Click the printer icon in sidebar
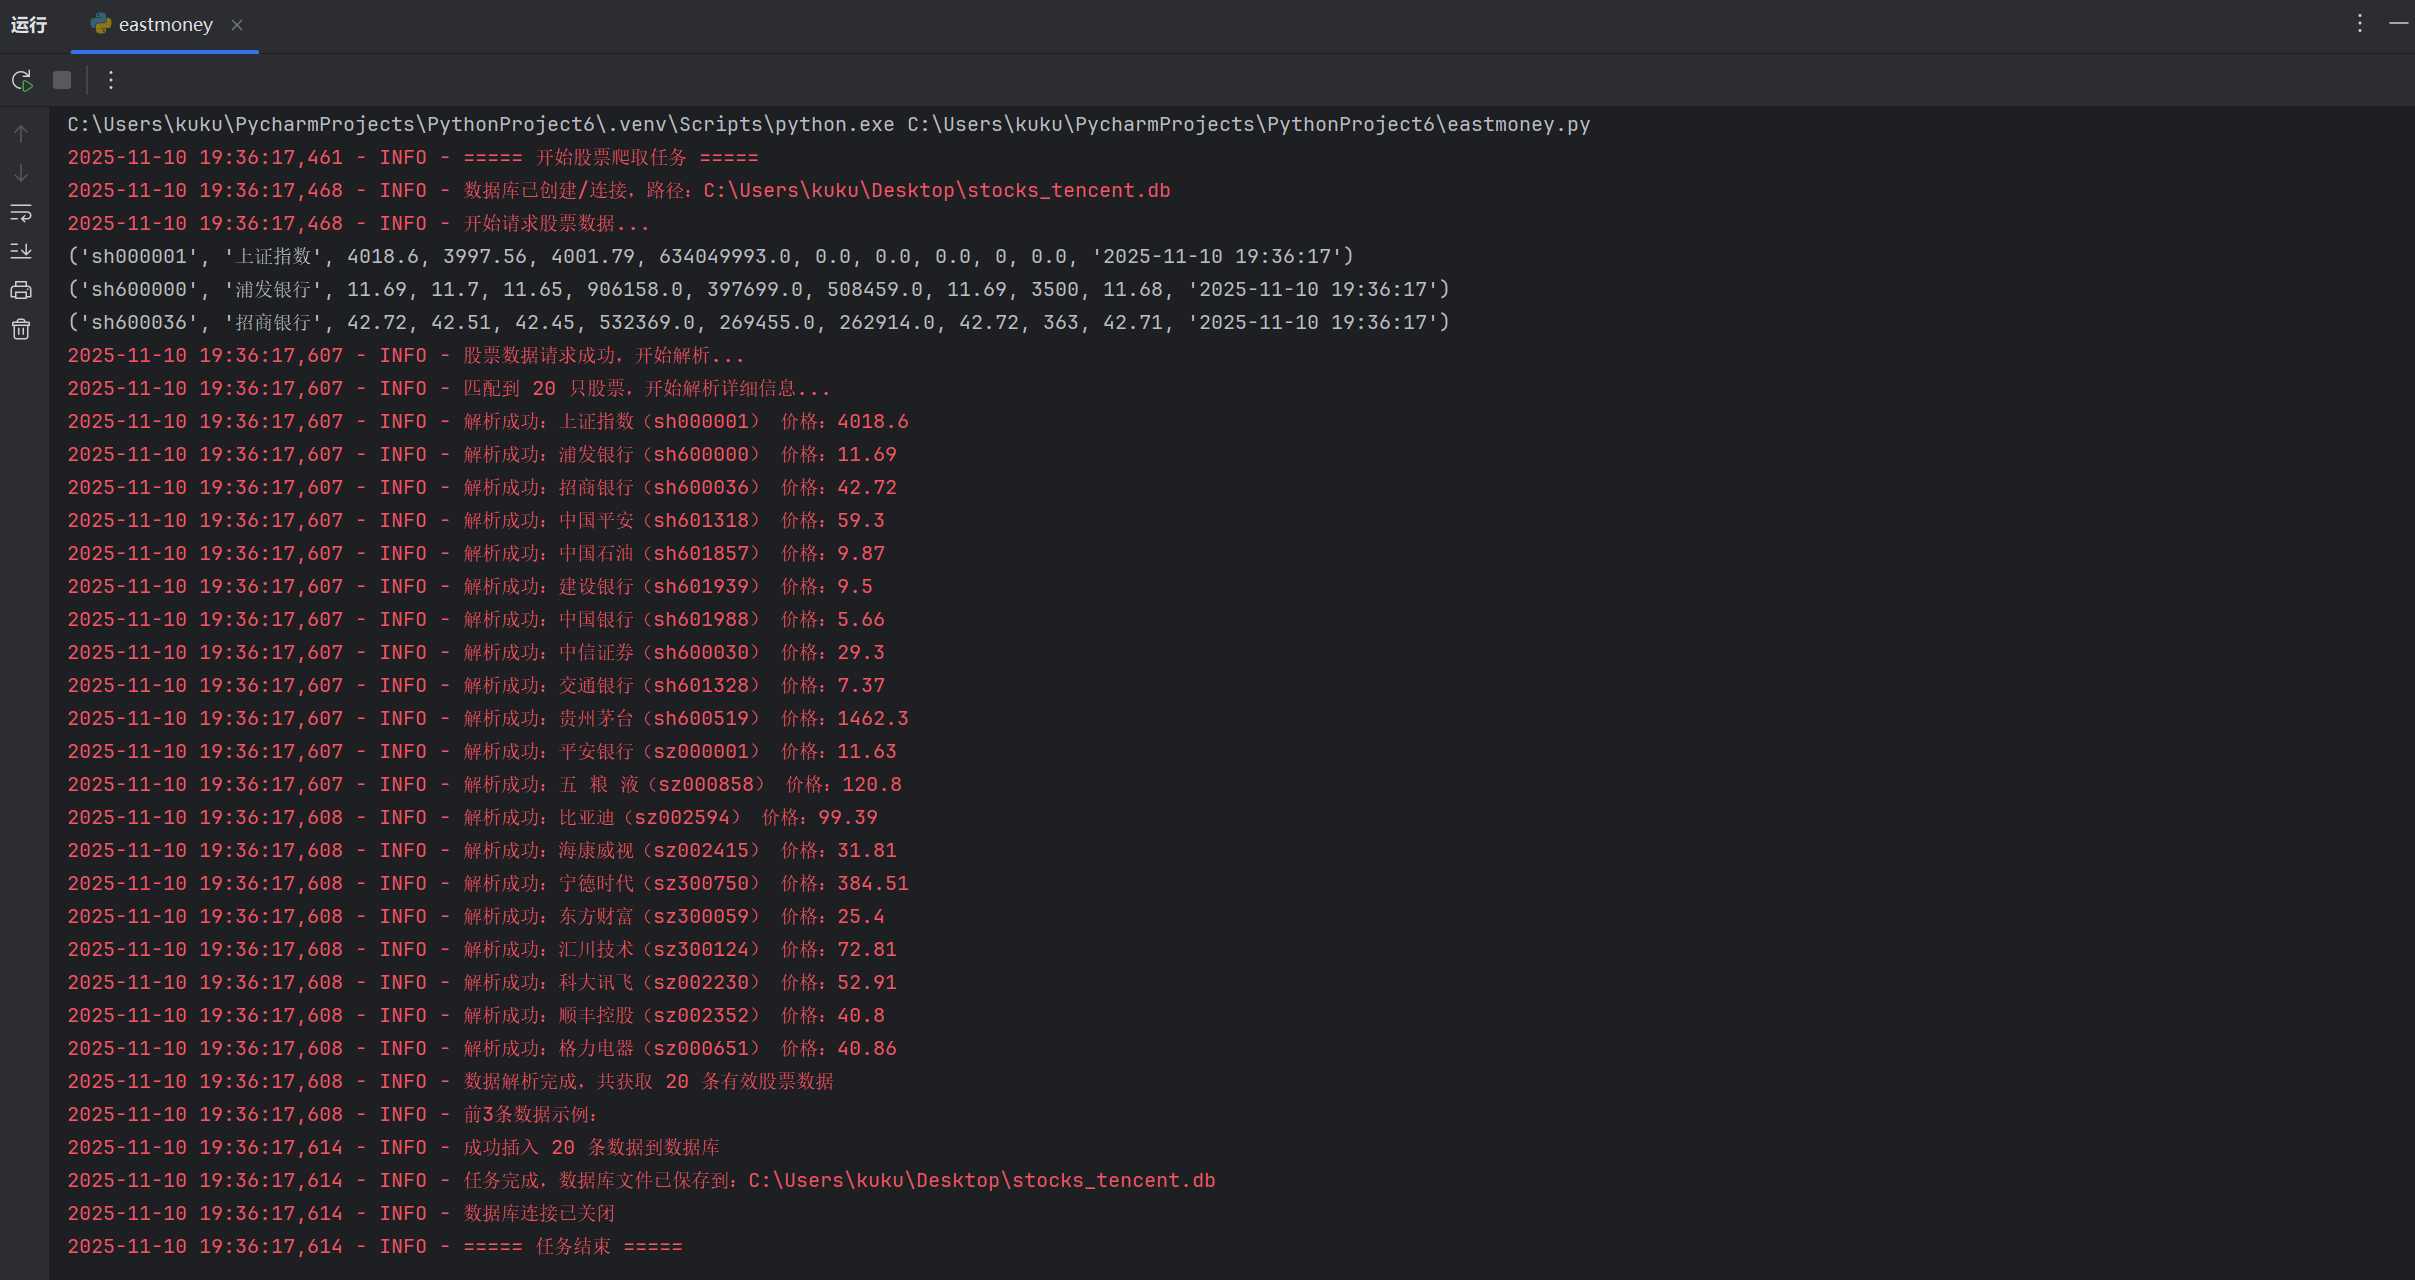This screenshot has width=2415, height=1280. pos(21,291)
